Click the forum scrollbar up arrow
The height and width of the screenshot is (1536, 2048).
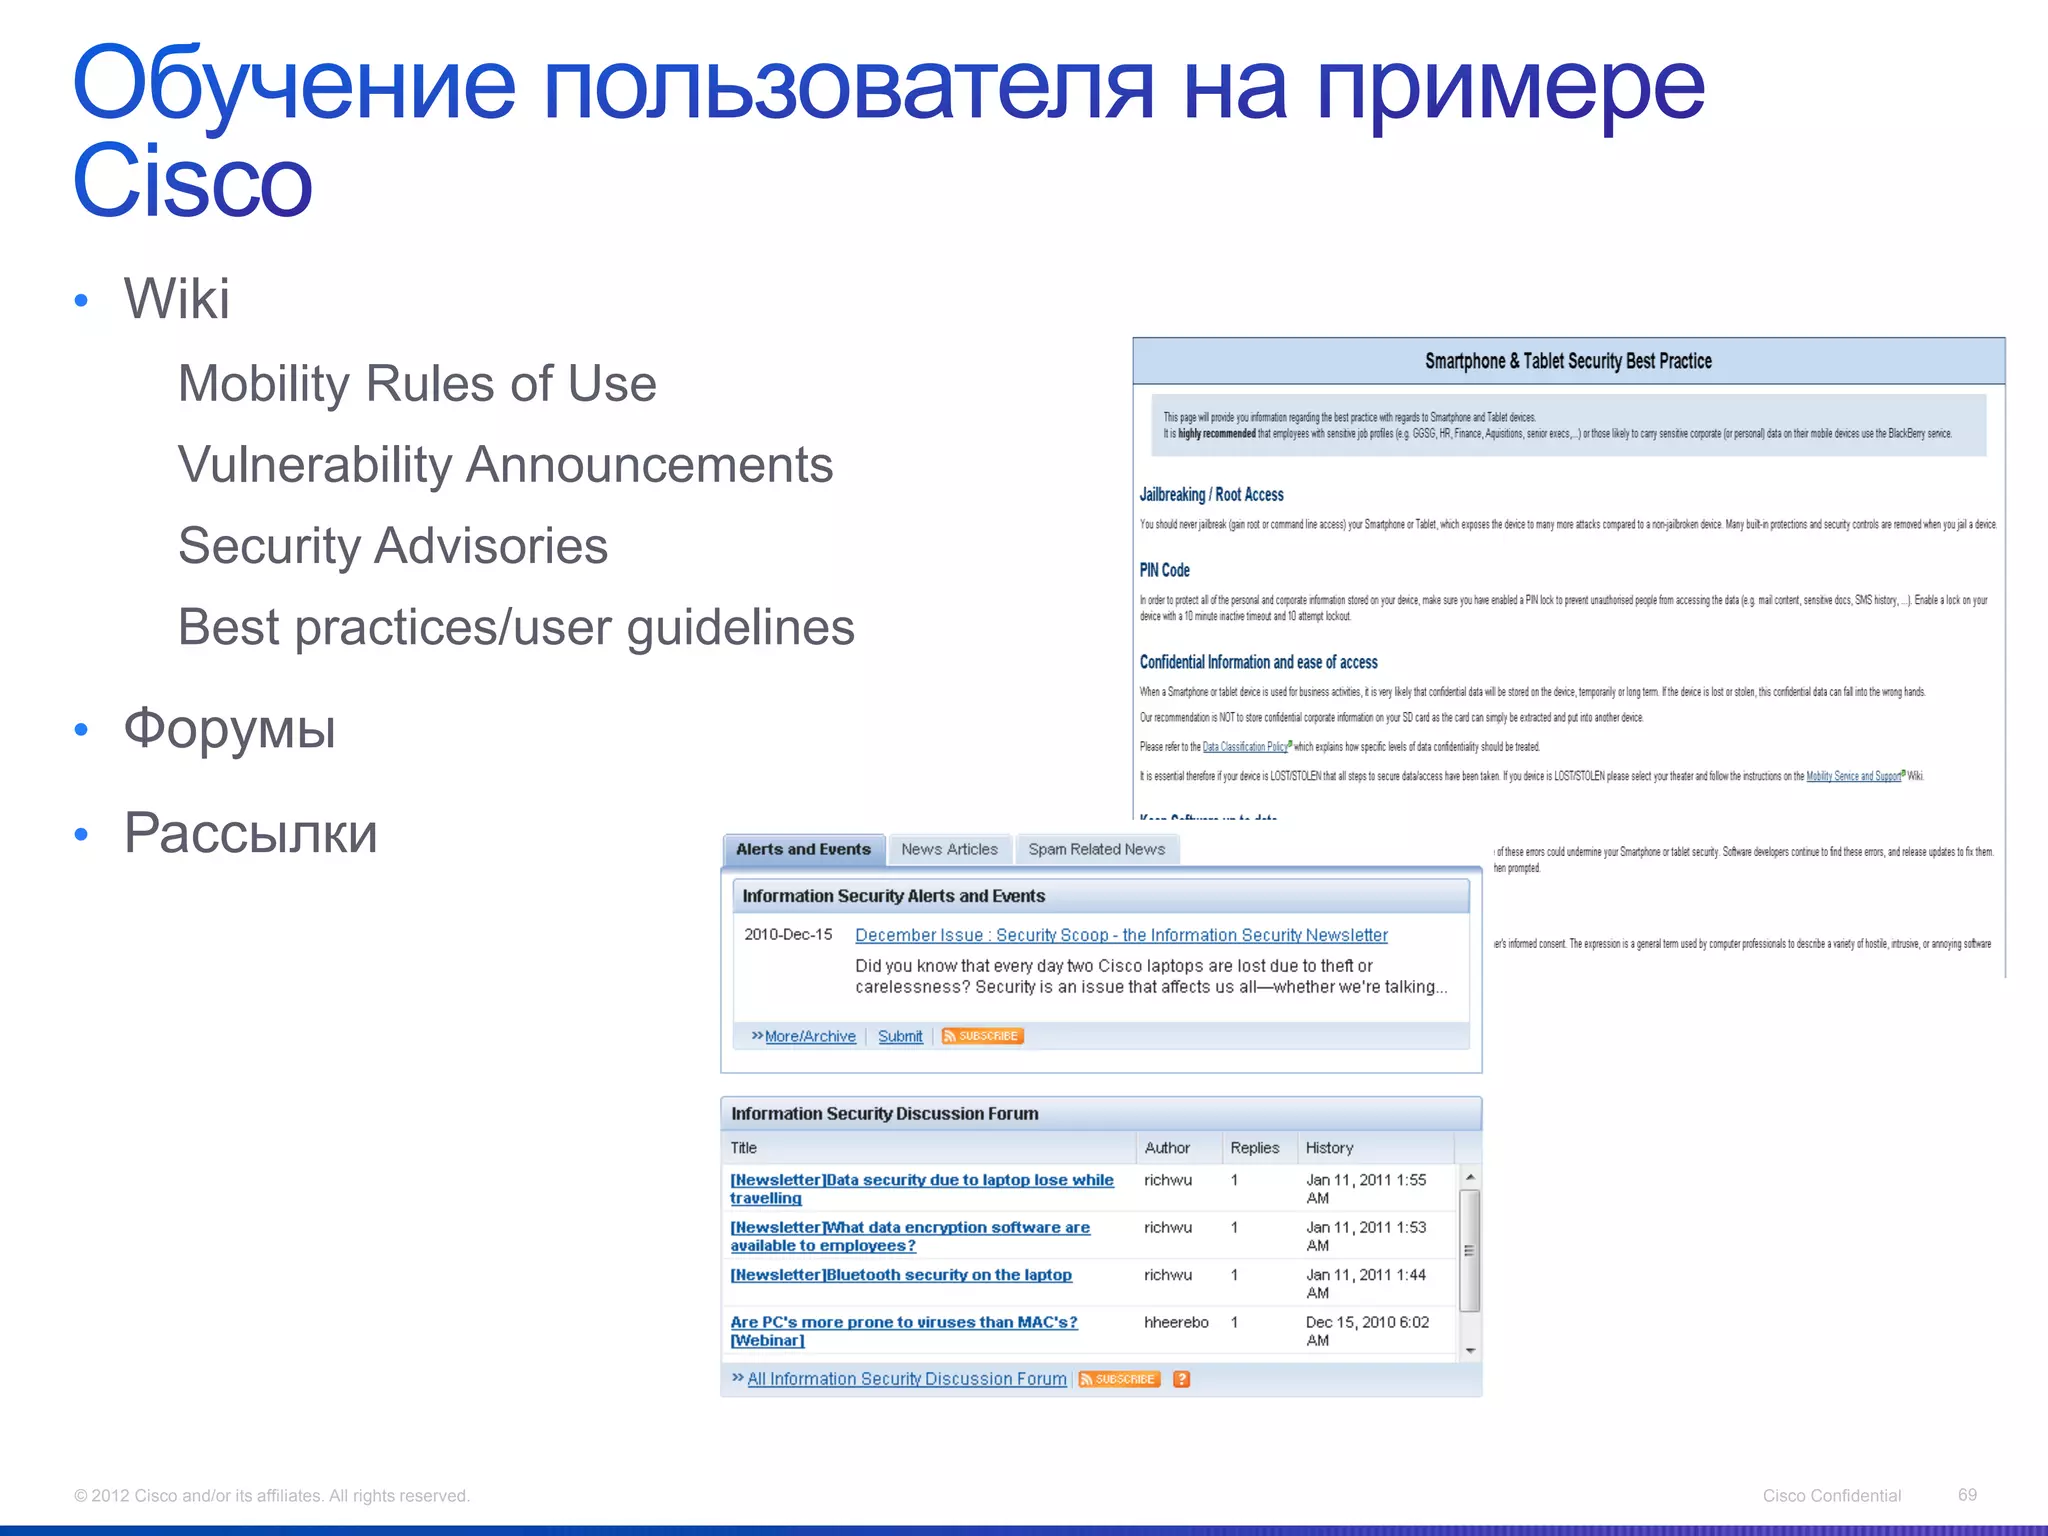[x=1470, y=1177]
